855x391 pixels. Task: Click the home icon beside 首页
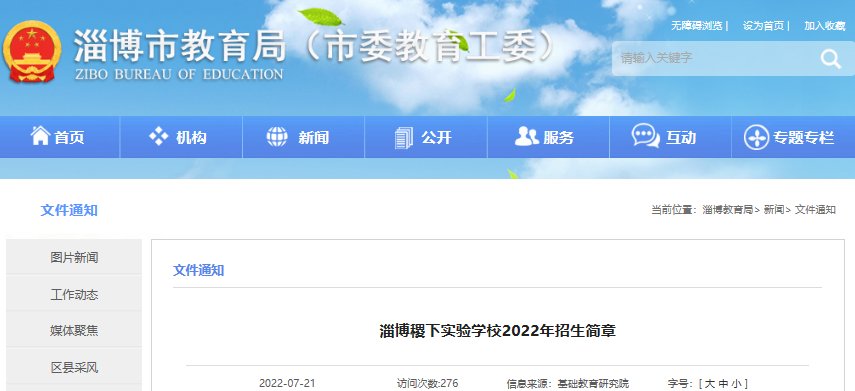coord(40,136)
